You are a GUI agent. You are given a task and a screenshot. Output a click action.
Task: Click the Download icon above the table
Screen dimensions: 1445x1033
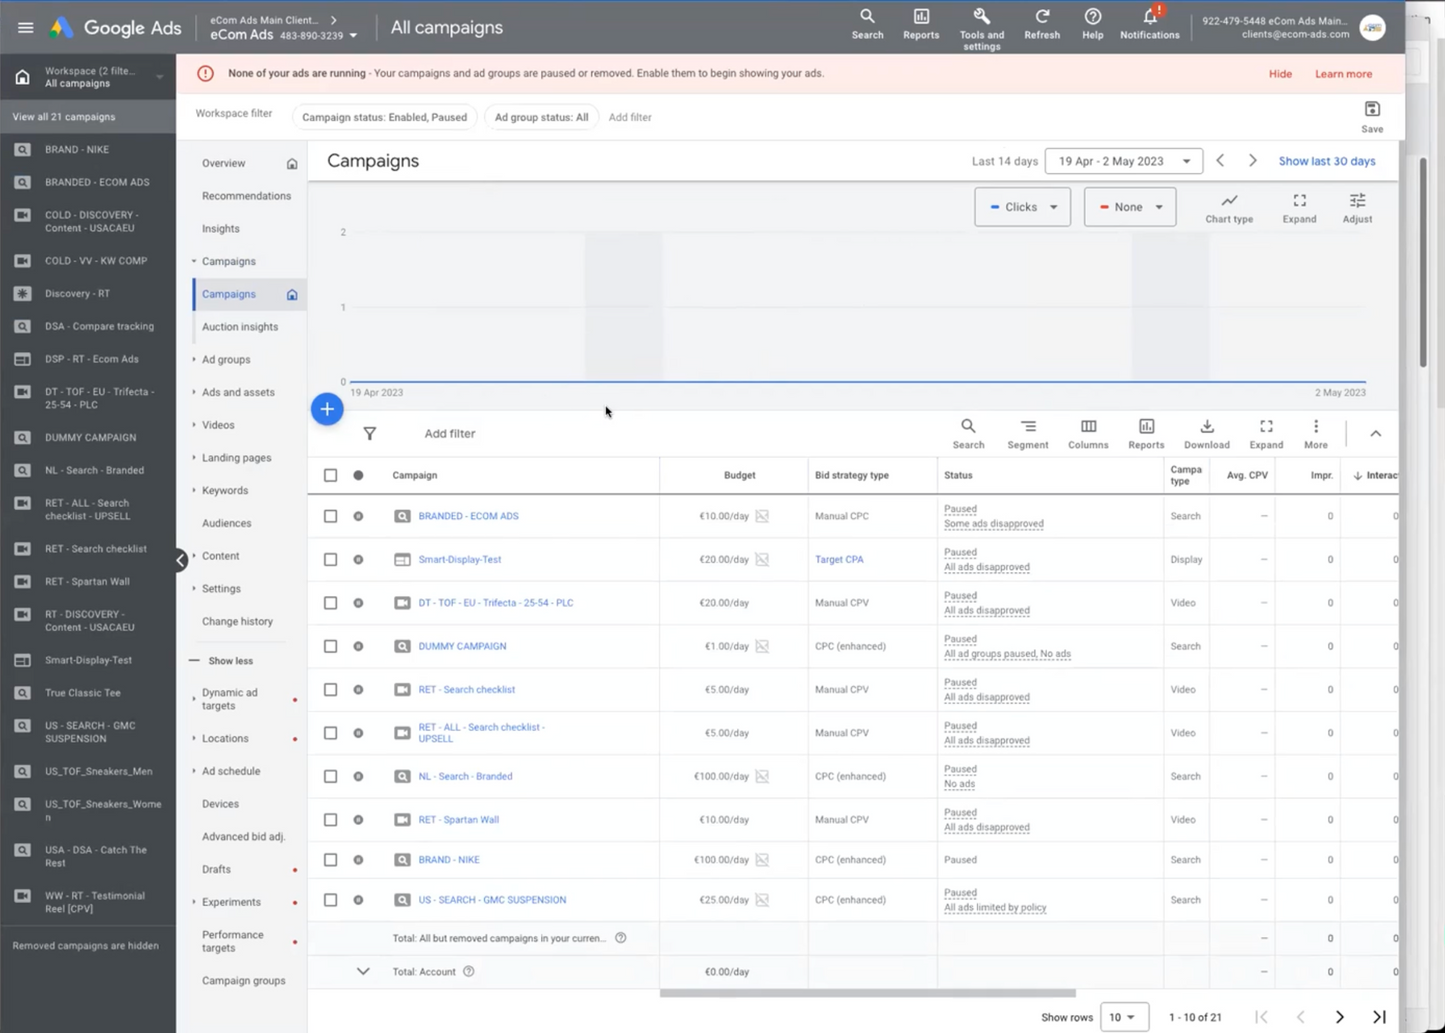click(x=1206, y=434)
